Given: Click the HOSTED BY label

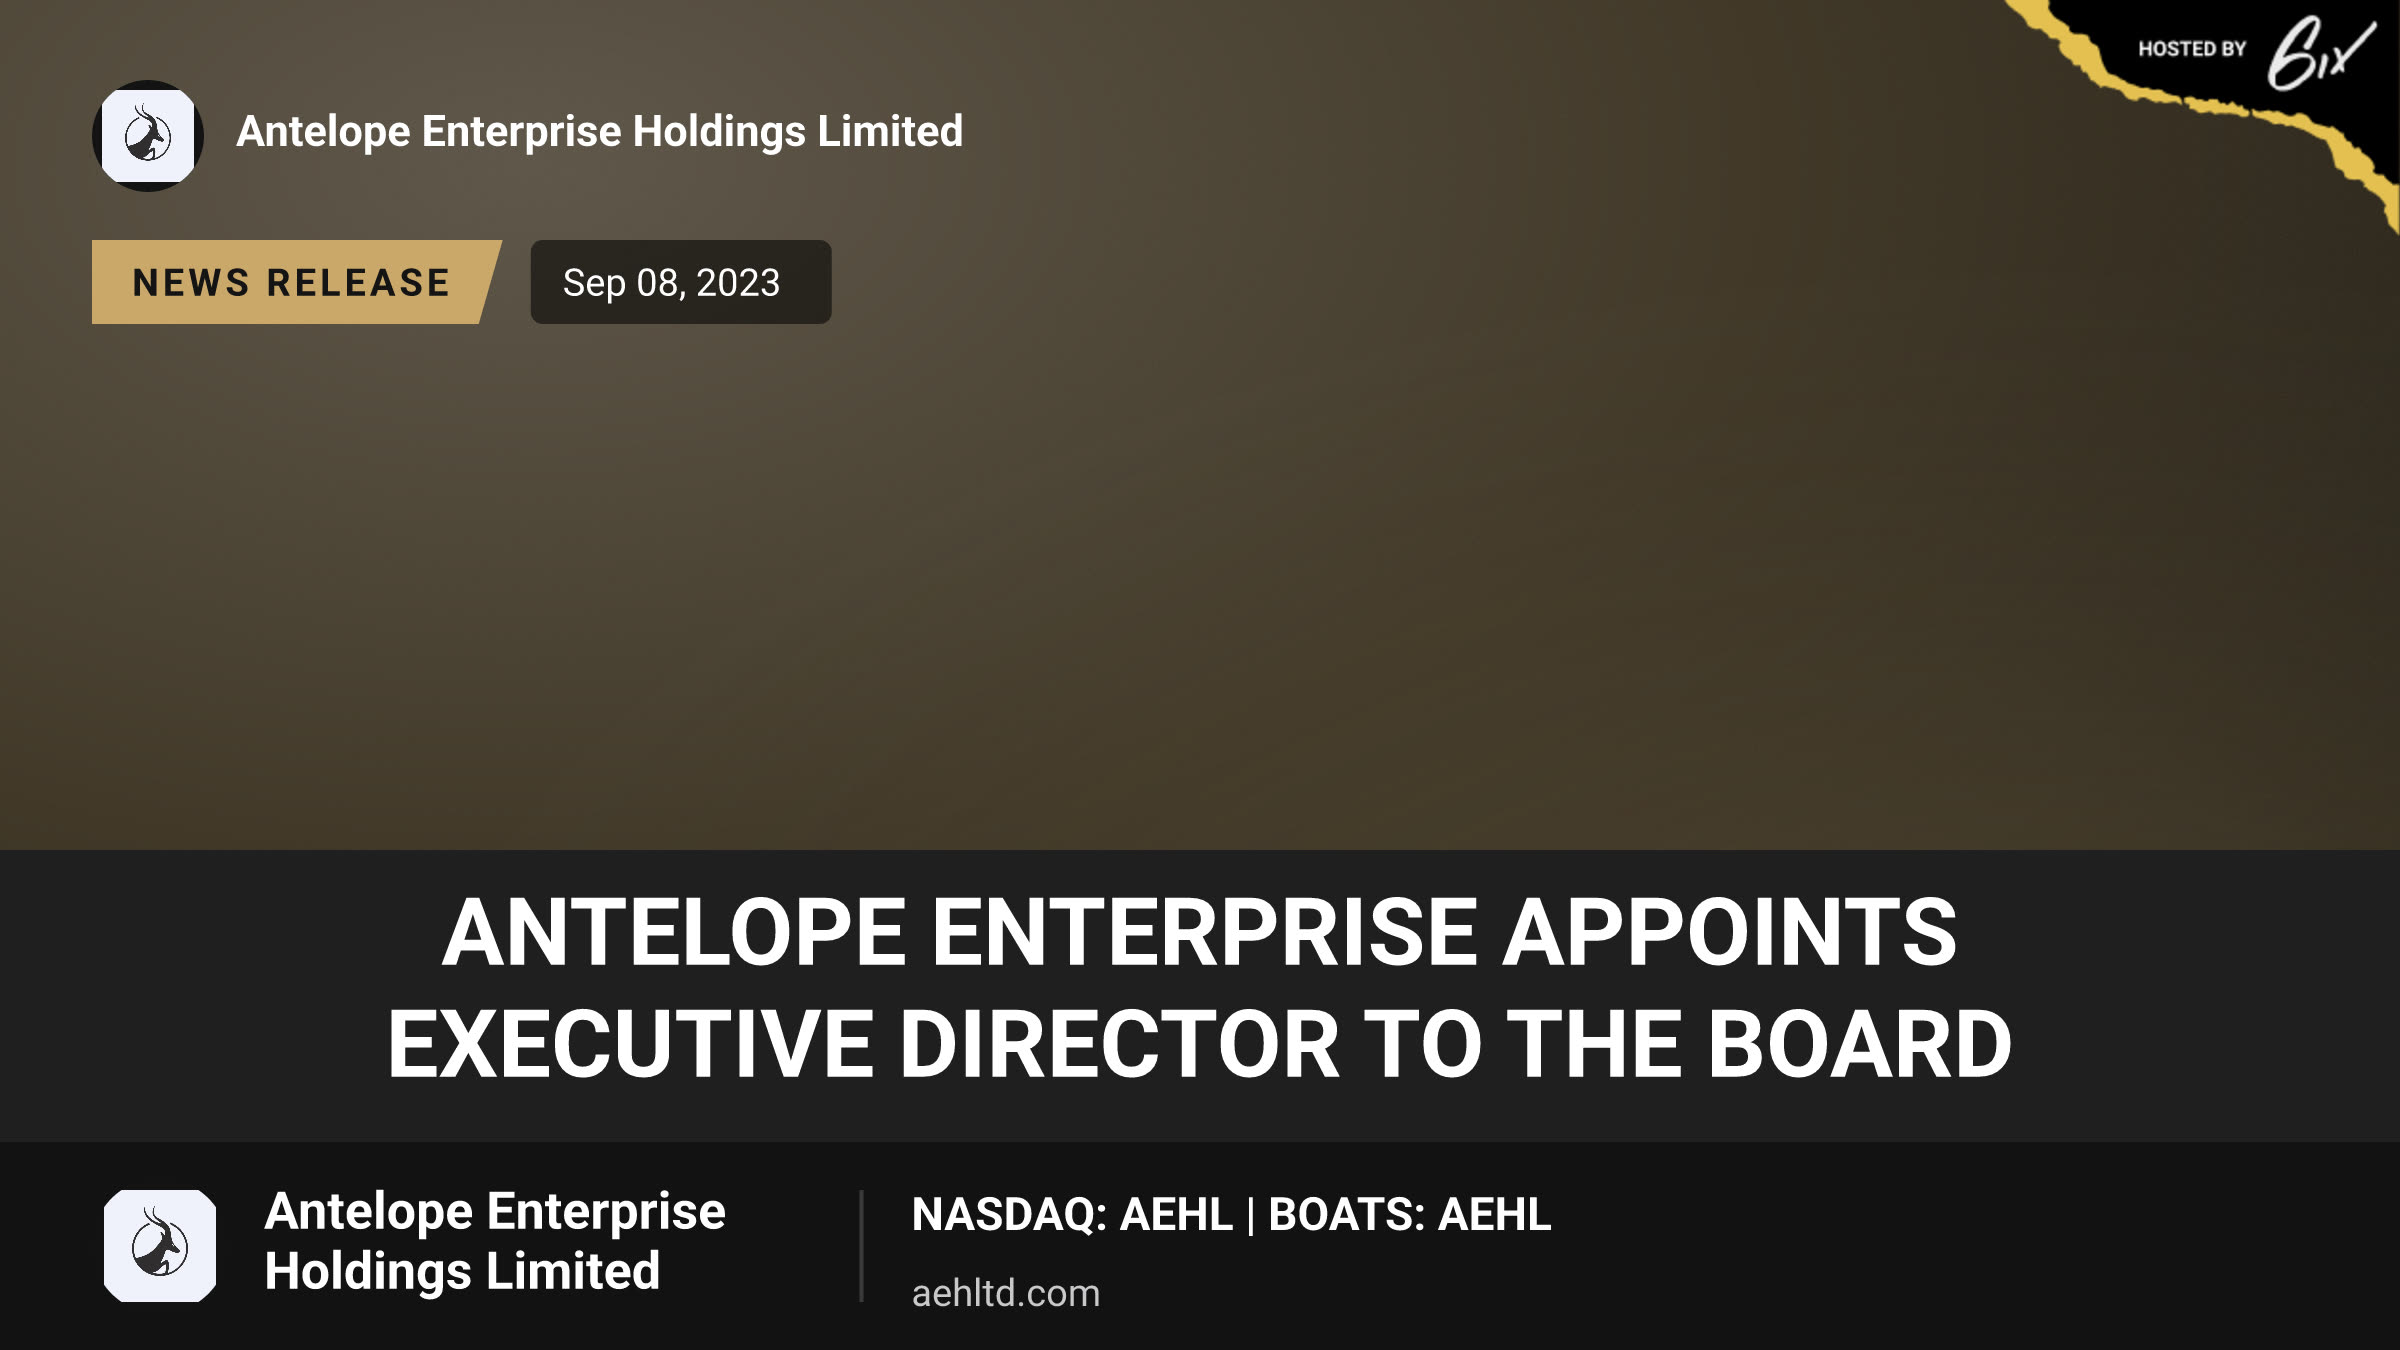Looking at the screenshot, I should [x=2192, y=49].
